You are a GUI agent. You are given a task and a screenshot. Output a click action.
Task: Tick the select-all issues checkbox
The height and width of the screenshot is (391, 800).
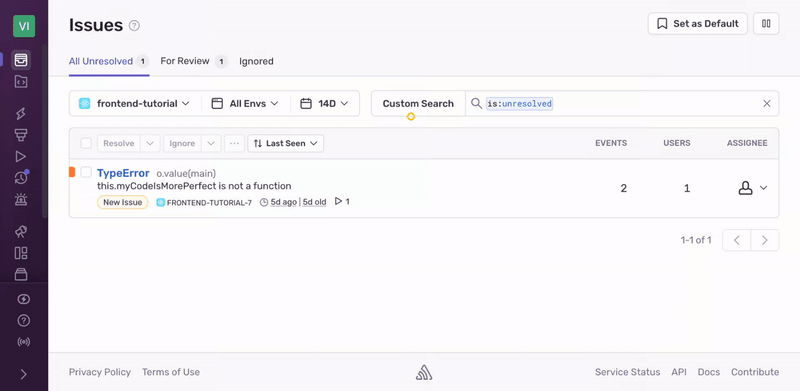point(86,143)
